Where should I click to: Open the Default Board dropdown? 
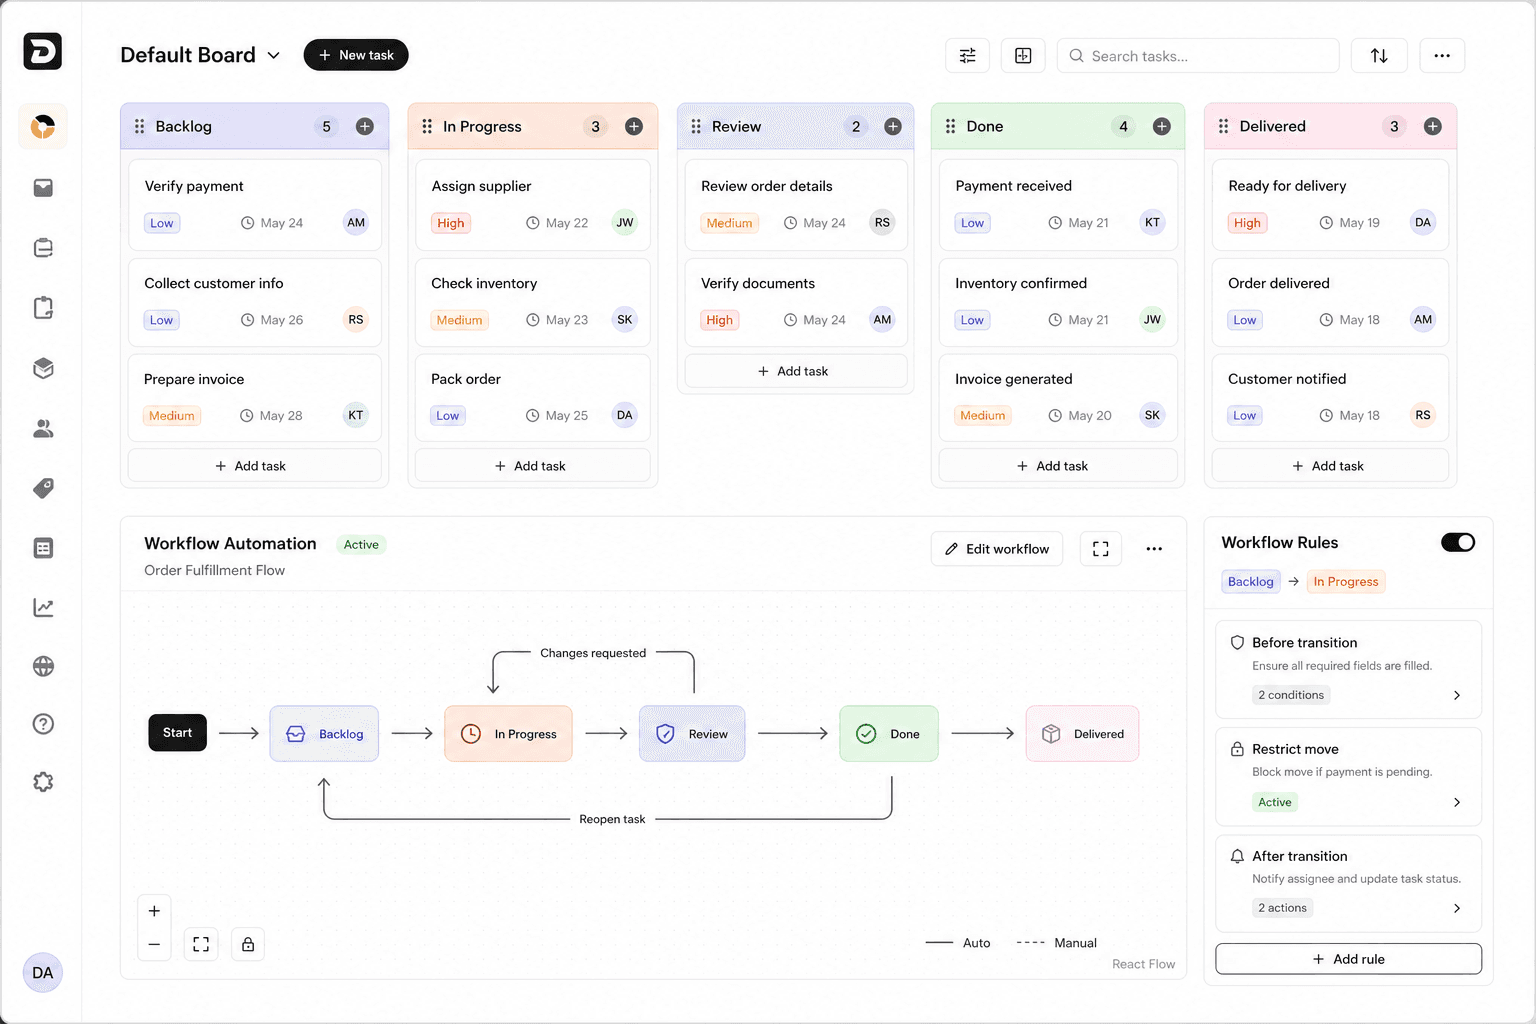(x=200, y=55)
